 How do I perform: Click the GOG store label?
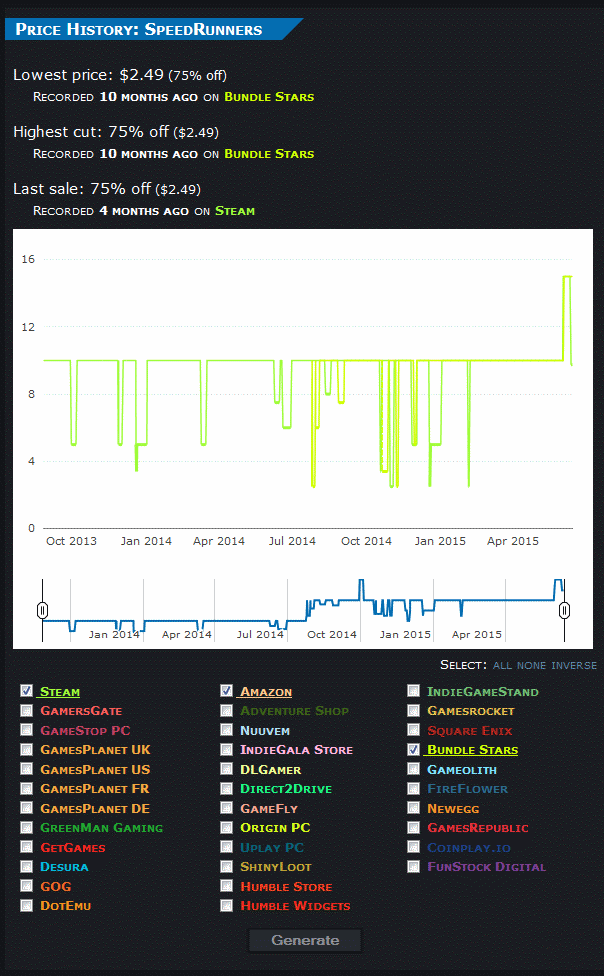(55, 886)
